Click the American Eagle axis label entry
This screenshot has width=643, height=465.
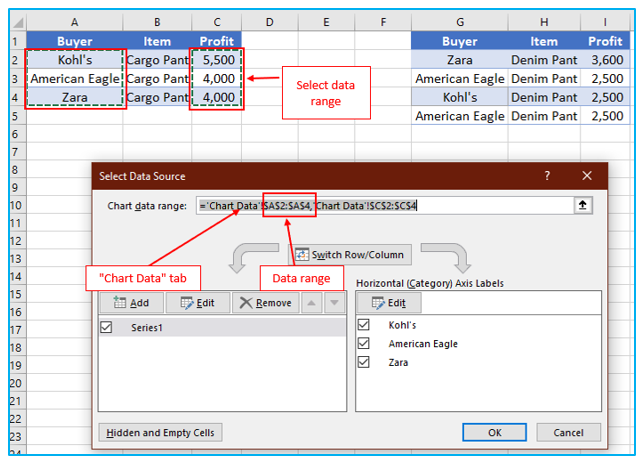pyautogui.click(x=423, y=344)
